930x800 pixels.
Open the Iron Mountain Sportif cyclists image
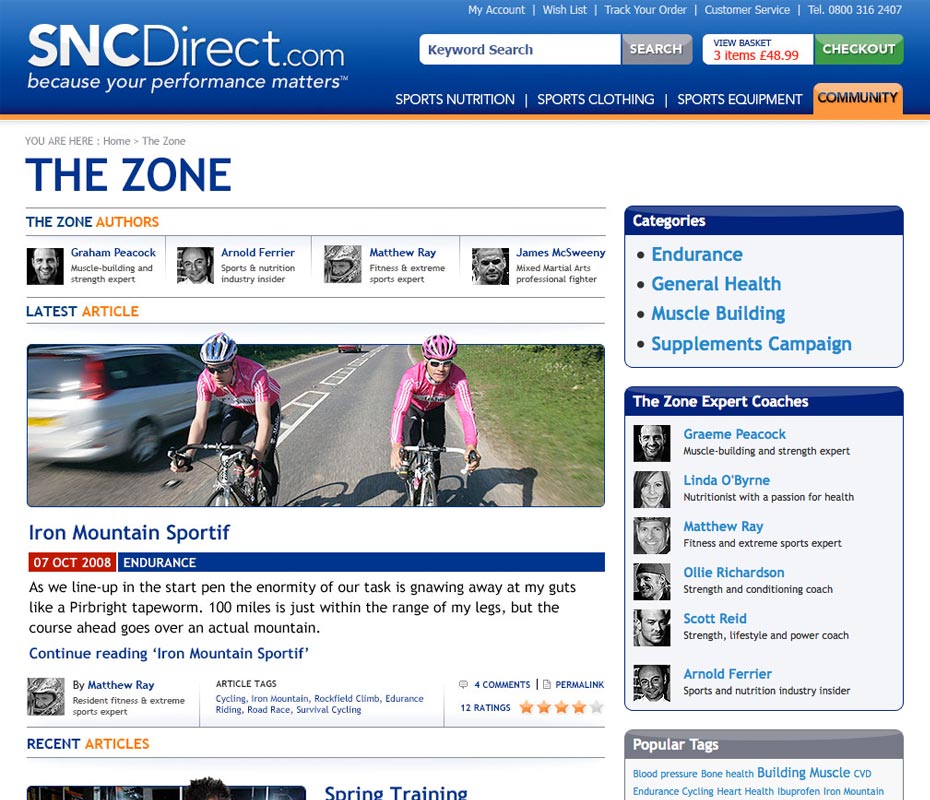tap(316, 425)
